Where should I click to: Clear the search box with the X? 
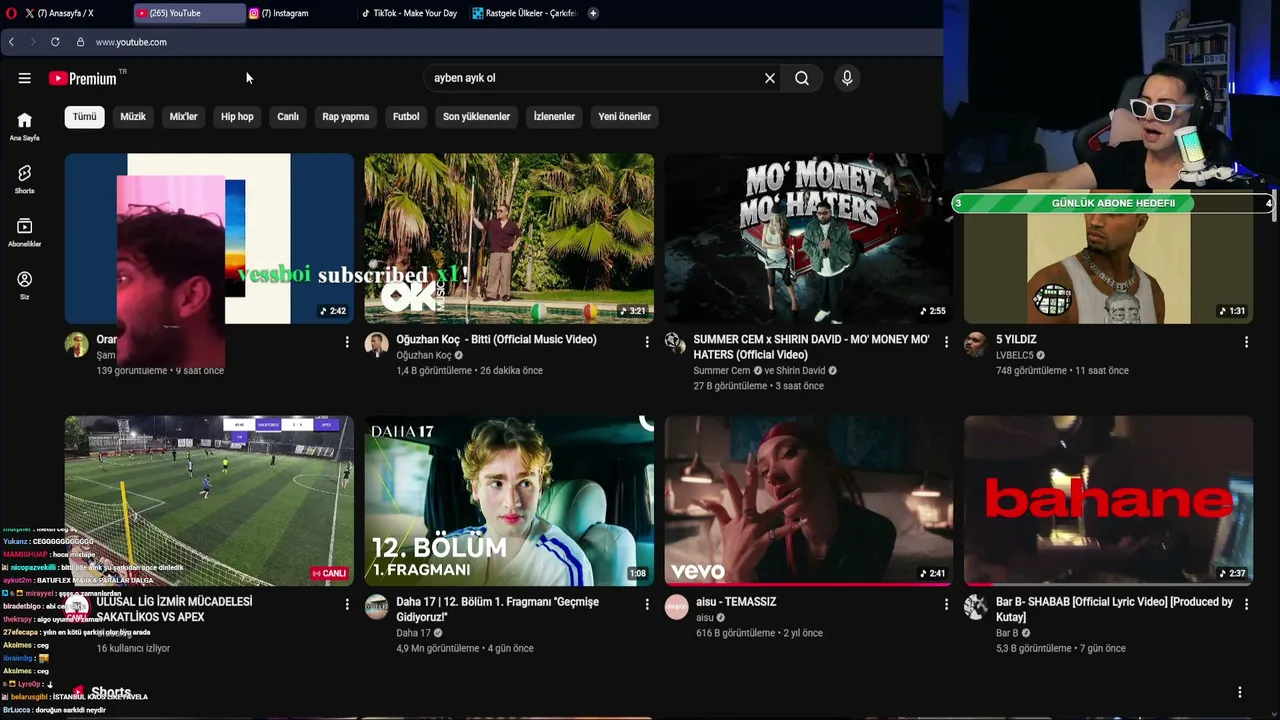[x=770, y=78]
